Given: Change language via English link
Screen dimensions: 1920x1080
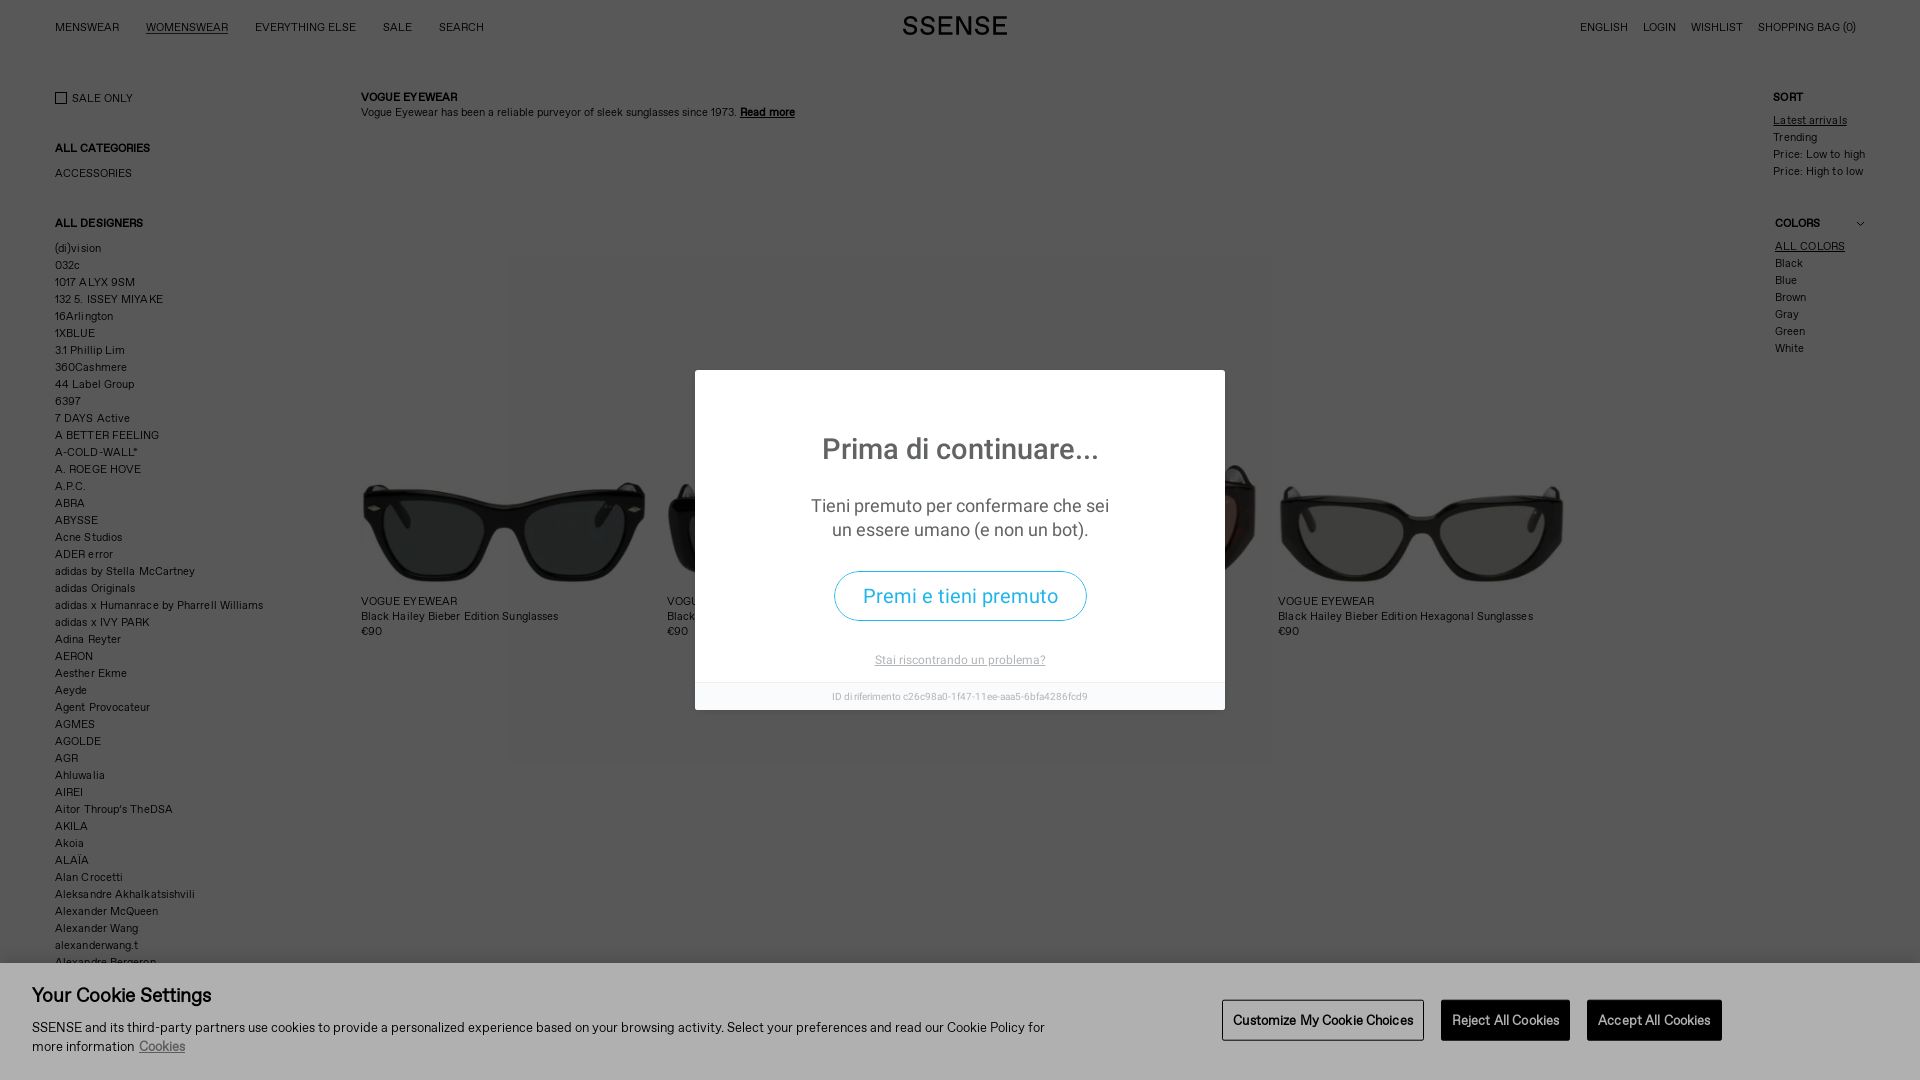Looking at the screenshot, I should click(1604, 27).
